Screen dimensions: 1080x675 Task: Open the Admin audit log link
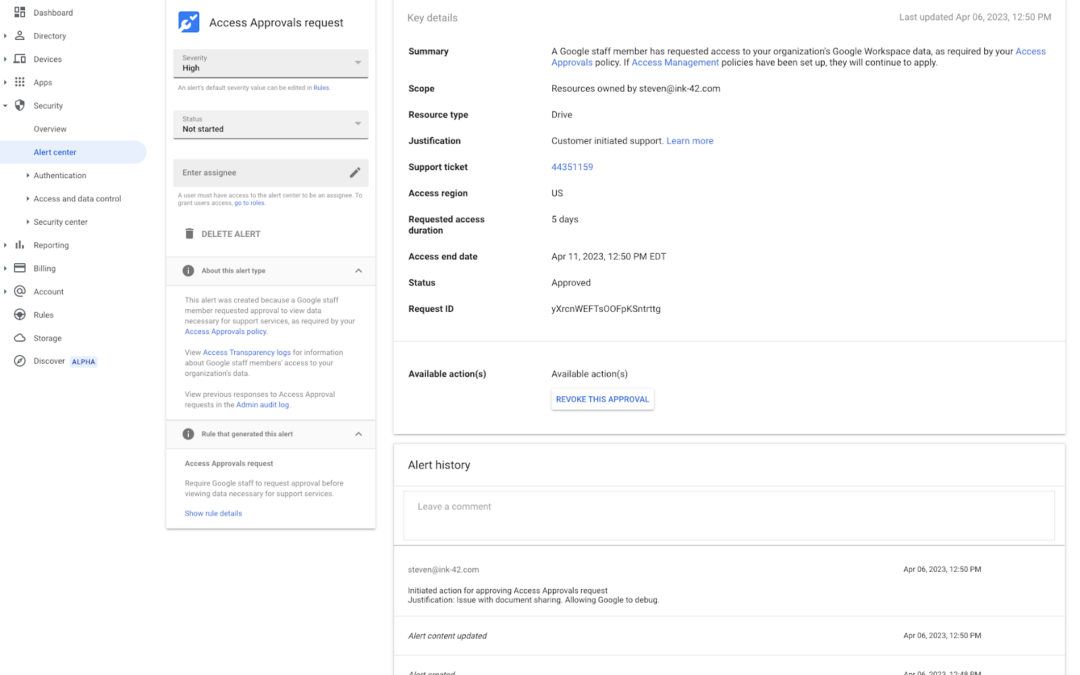coord(262,405)
